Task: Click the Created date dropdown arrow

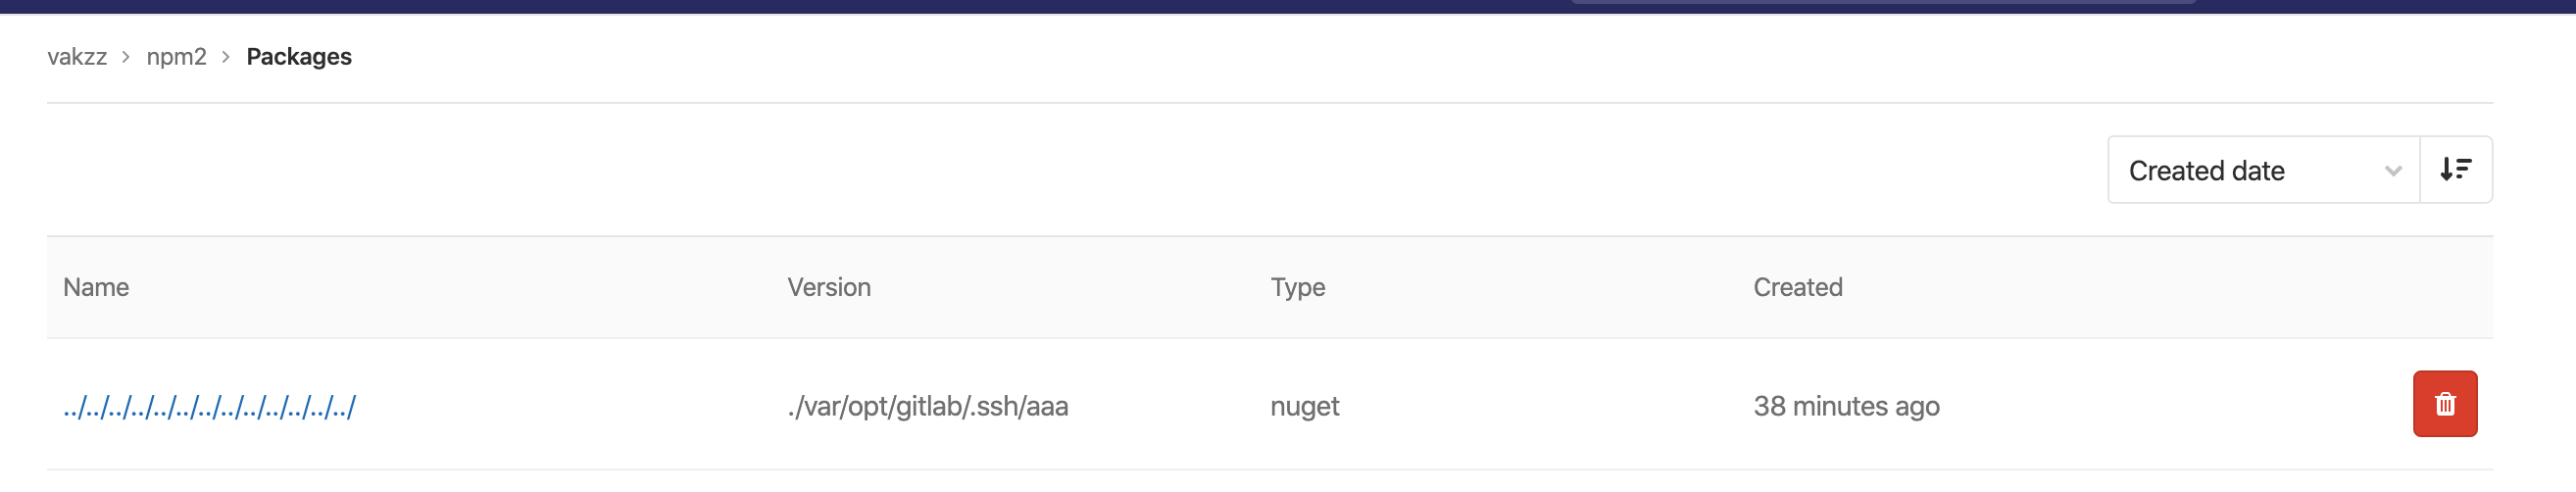Action: [2392, 171]
